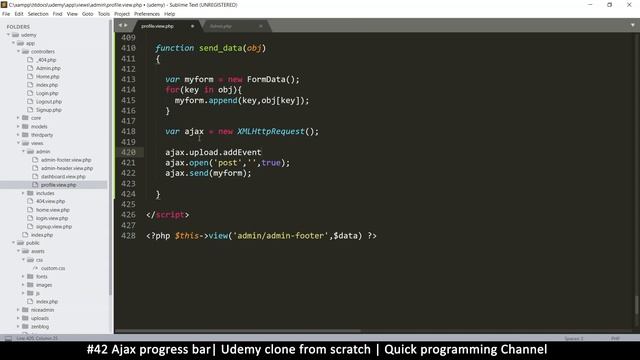The width and height of the screenshot is (640, 360).
Task: Open the Goto menu
Action: [88, 14]
